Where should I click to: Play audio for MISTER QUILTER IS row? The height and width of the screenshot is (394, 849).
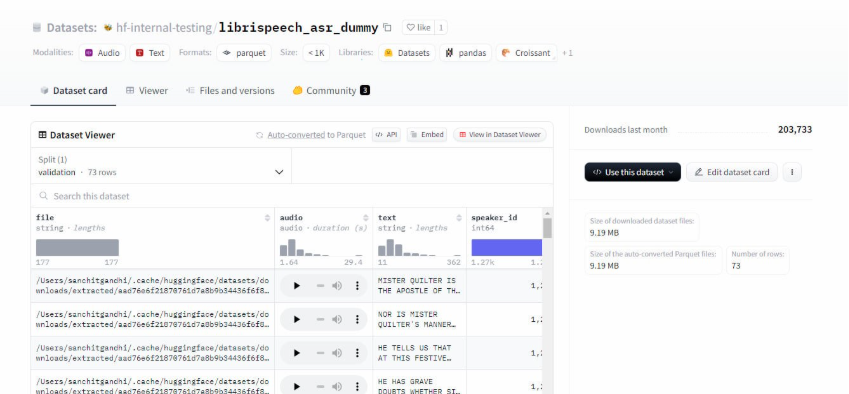(x=296, y=286)
